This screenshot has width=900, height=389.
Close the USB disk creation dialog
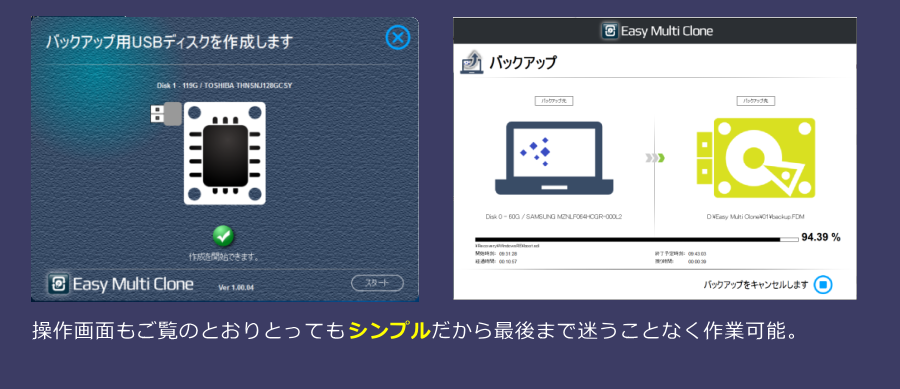point(398,38)
